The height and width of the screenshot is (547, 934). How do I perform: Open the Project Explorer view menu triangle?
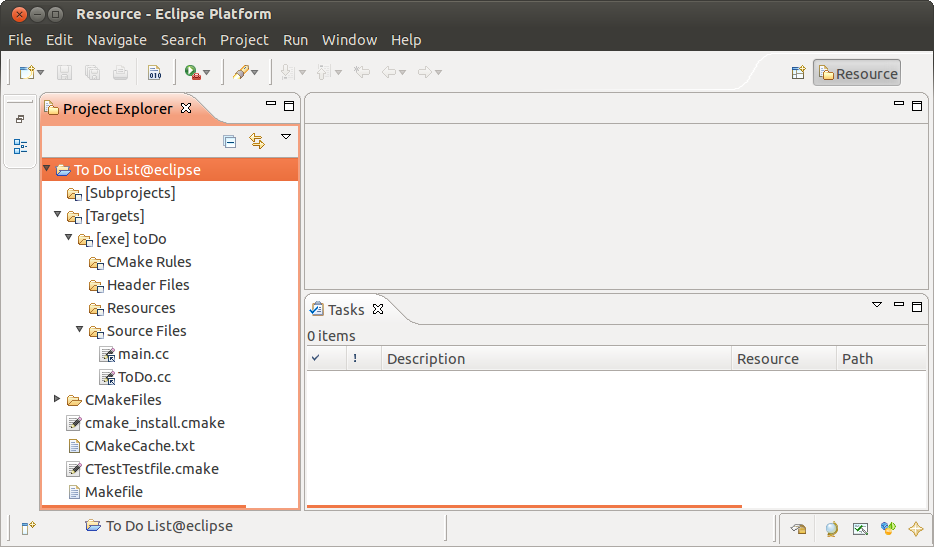click(x=286, y=137)
